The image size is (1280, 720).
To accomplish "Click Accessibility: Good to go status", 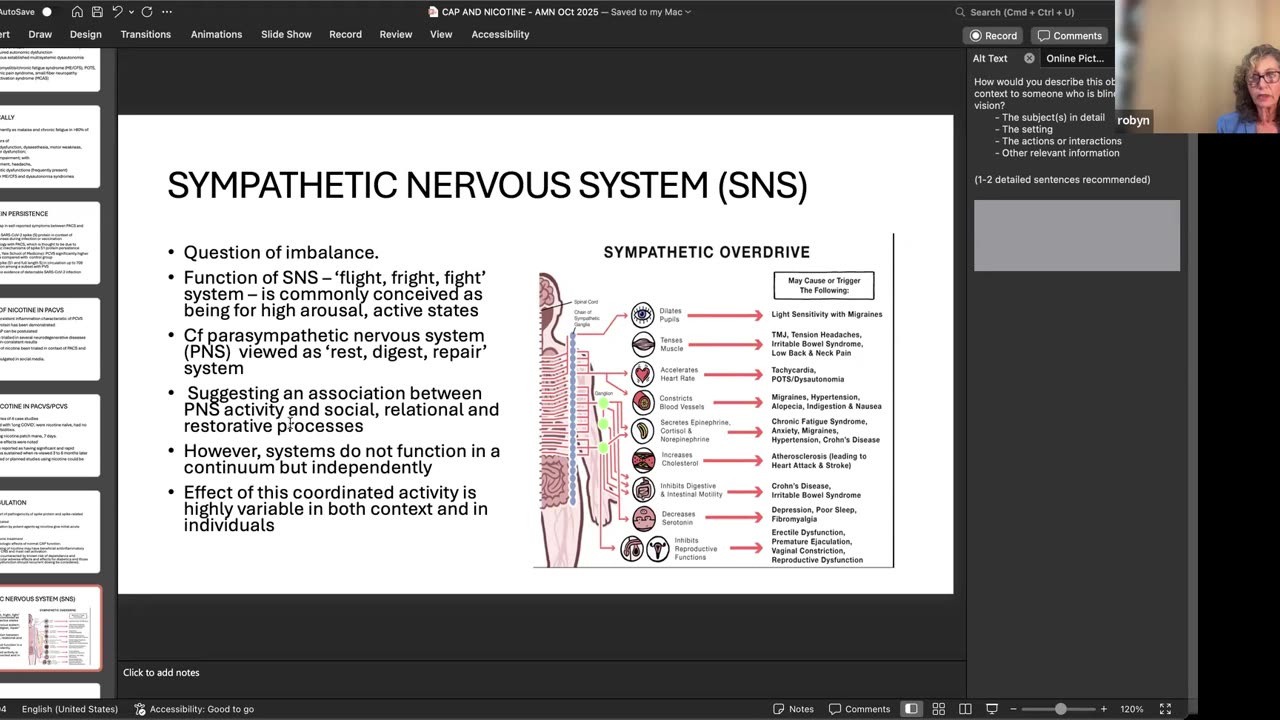I will coord(194,709).
